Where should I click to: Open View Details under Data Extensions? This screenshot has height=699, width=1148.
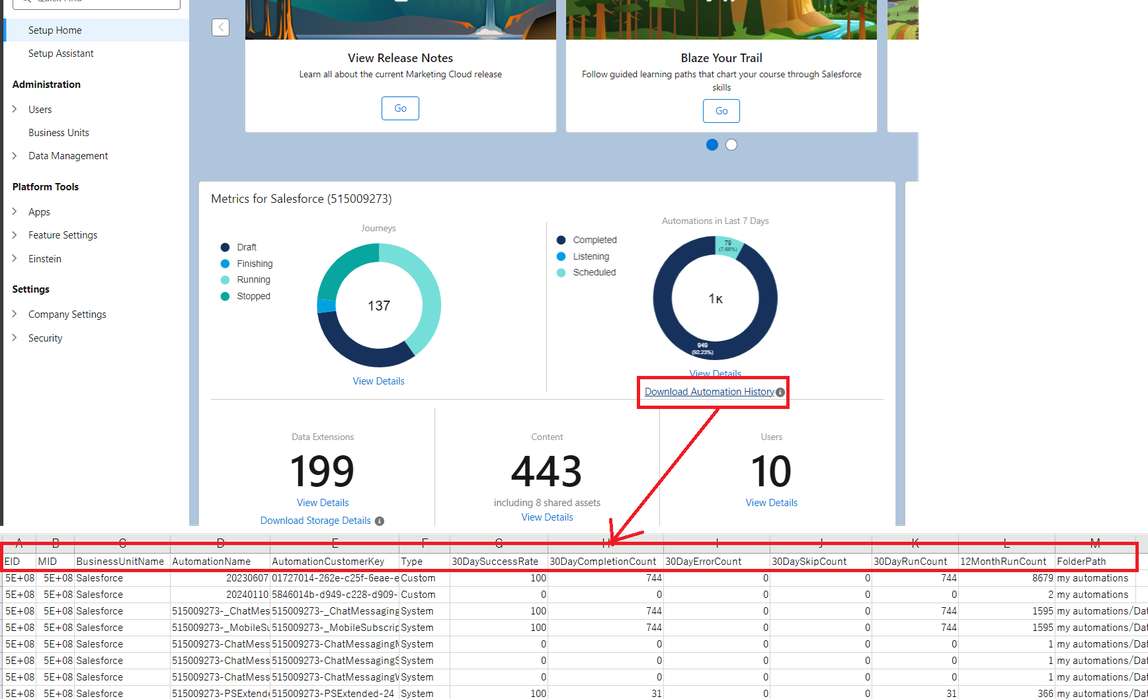click(323, 503)
